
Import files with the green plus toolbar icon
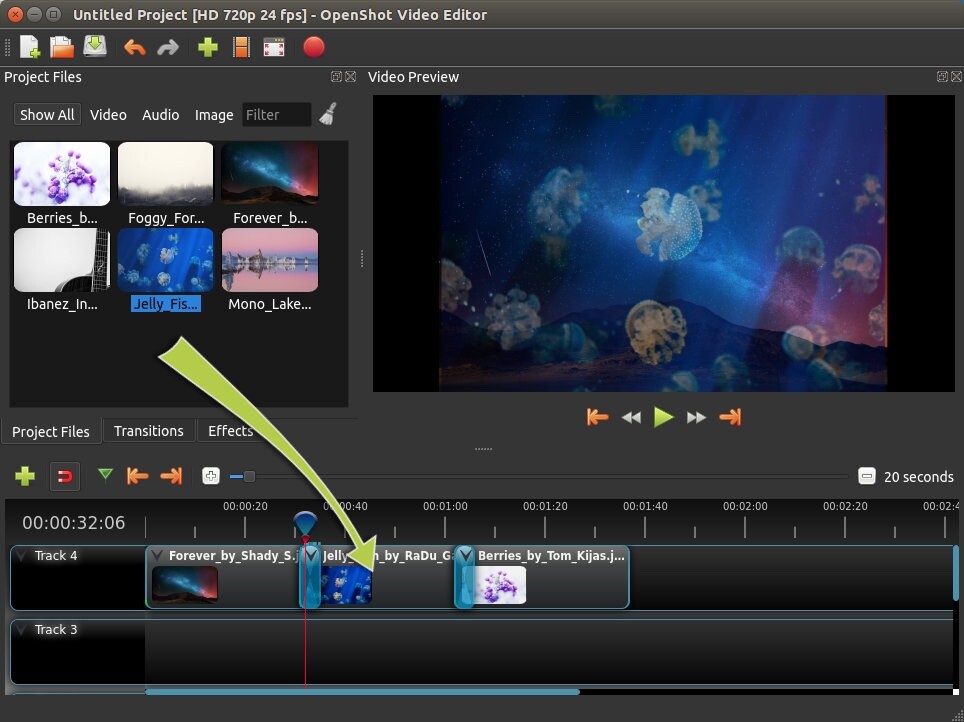click(x=206, y=47)
